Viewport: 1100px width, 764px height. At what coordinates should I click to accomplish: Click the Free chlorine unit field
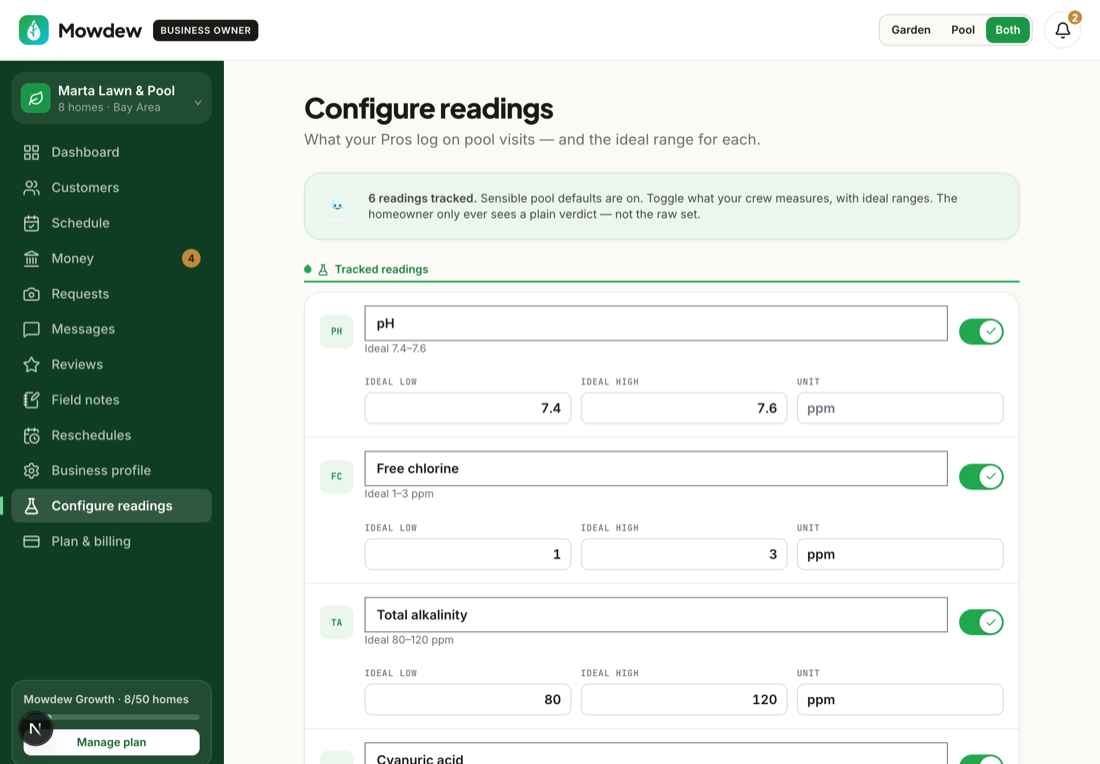coord(900,554)
